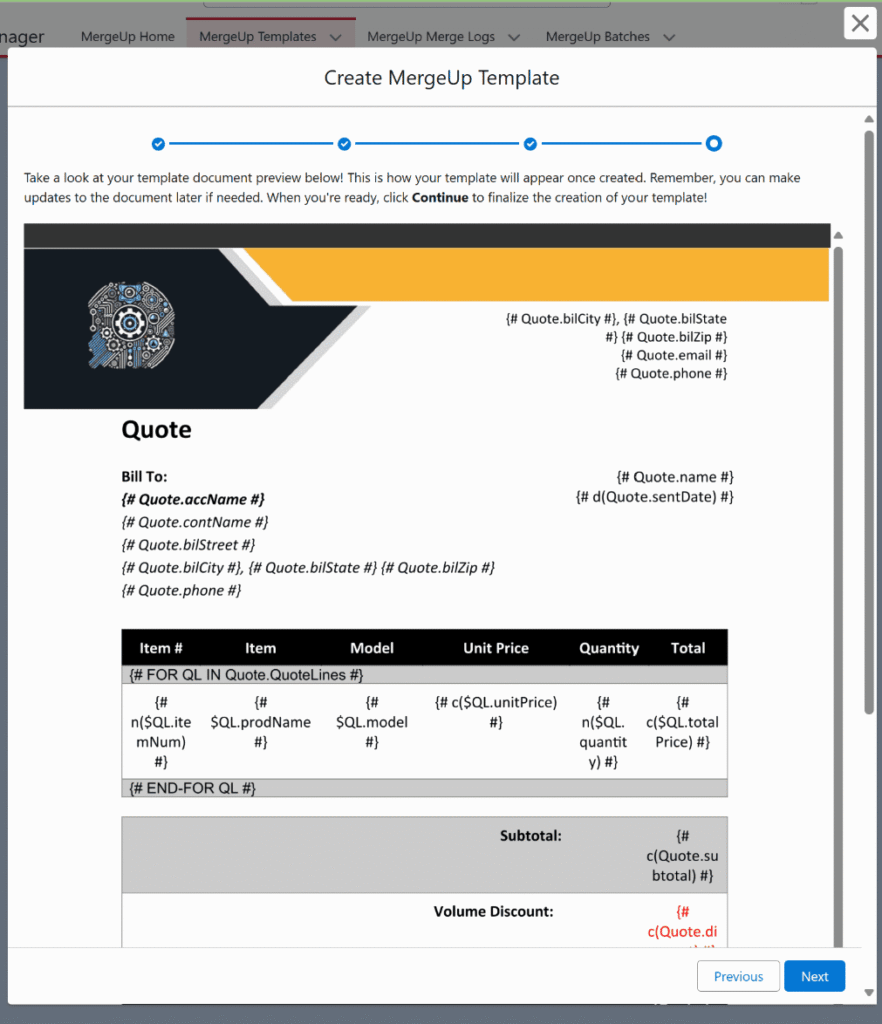
Task: Expand the MergeUp Merge Logs dropdown
Action: point(514,36)
